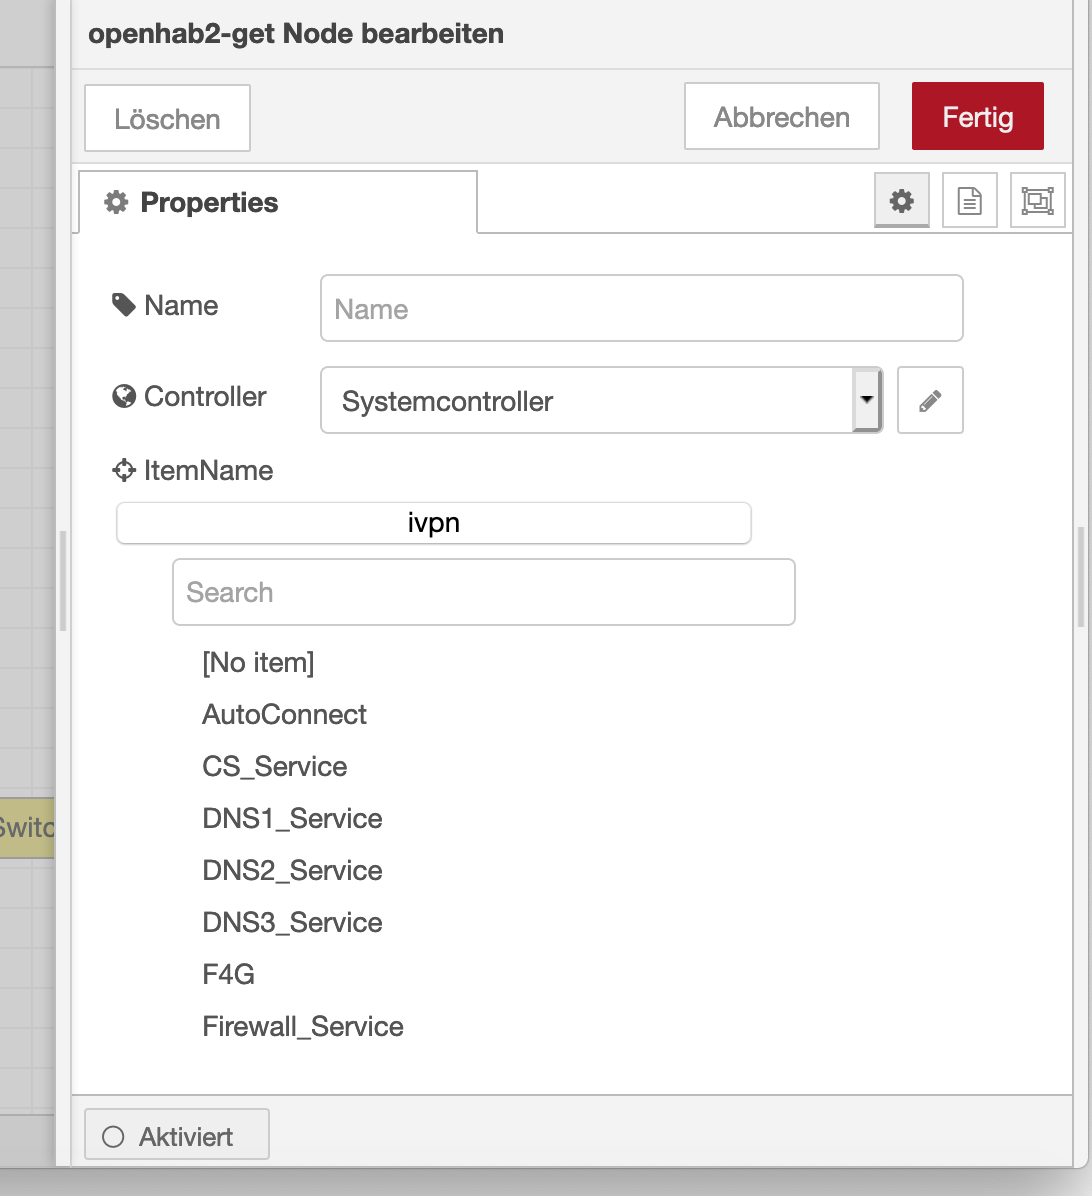Viewport: 1092px width, 1196px height.
Task: Select Firewall_Service from list
Action: point(303,1026)
